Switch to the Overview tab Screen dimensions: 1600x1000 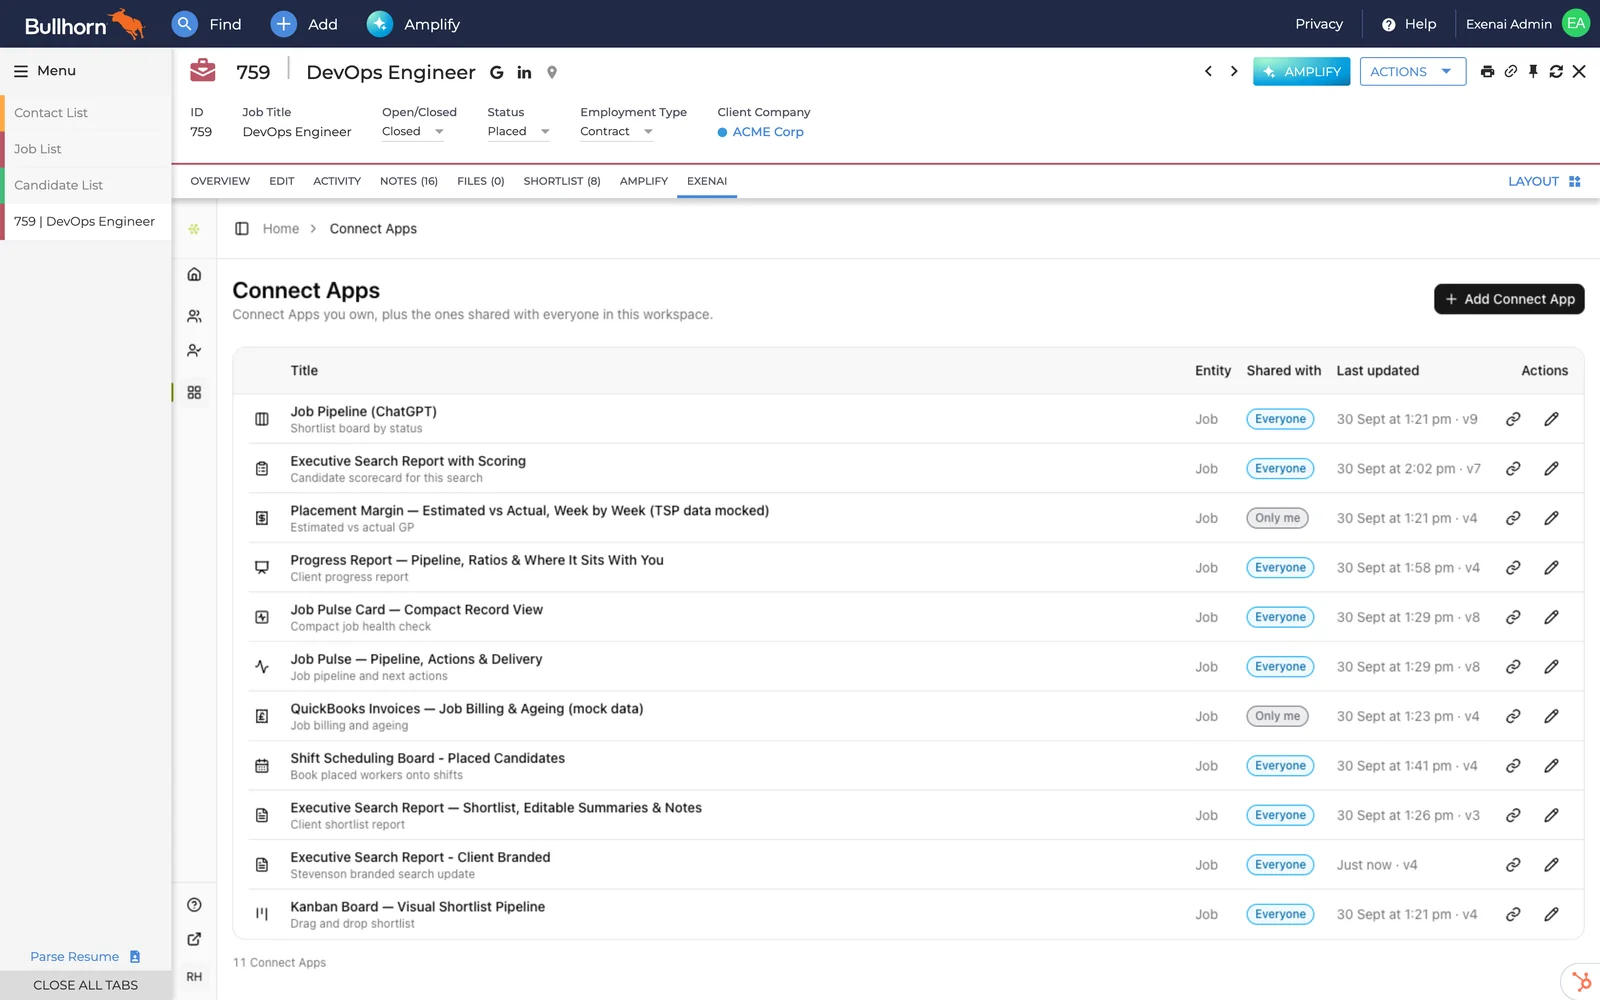[x=220, y=181]
